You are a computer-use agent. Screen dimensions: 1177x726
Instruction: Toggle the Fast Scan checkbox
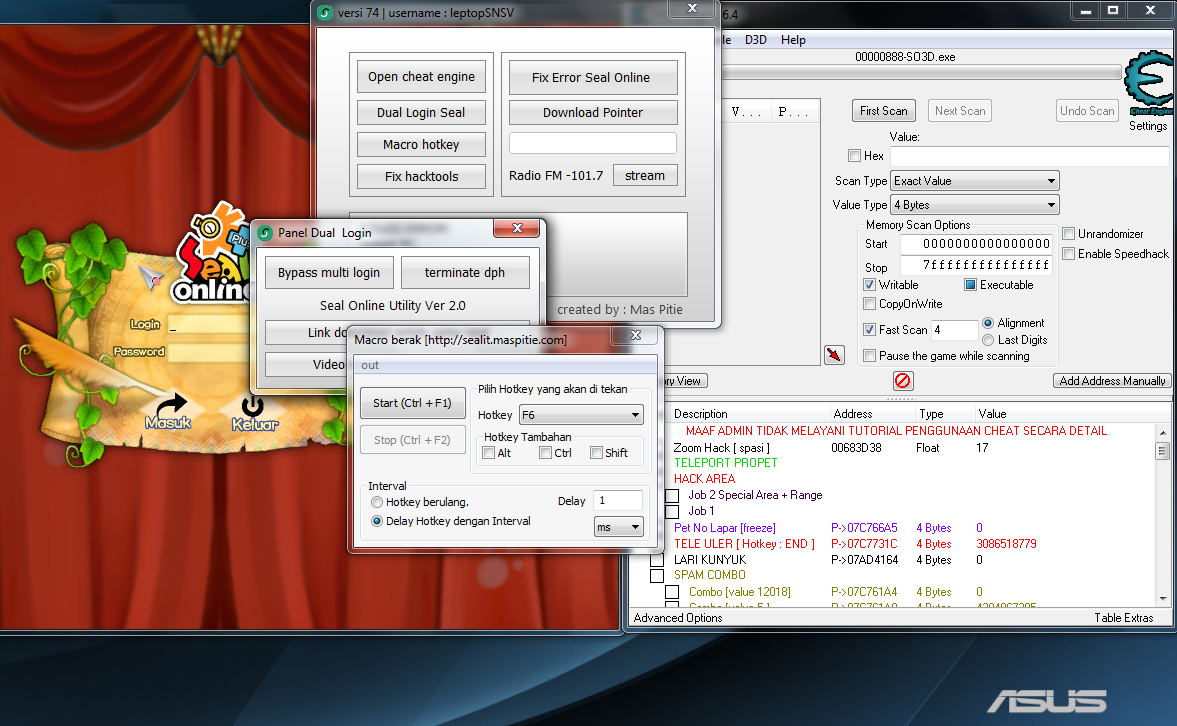(x=869, y=329)
